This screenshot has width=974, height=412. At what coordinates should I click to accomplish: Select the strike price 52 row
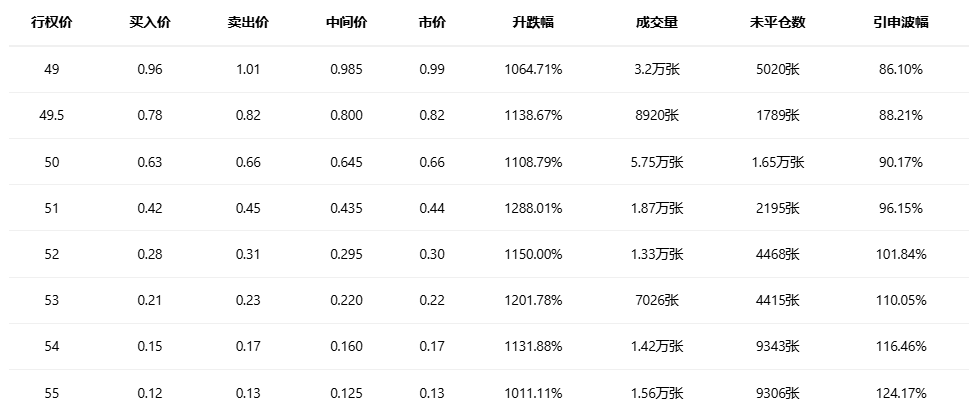(52, 254)
